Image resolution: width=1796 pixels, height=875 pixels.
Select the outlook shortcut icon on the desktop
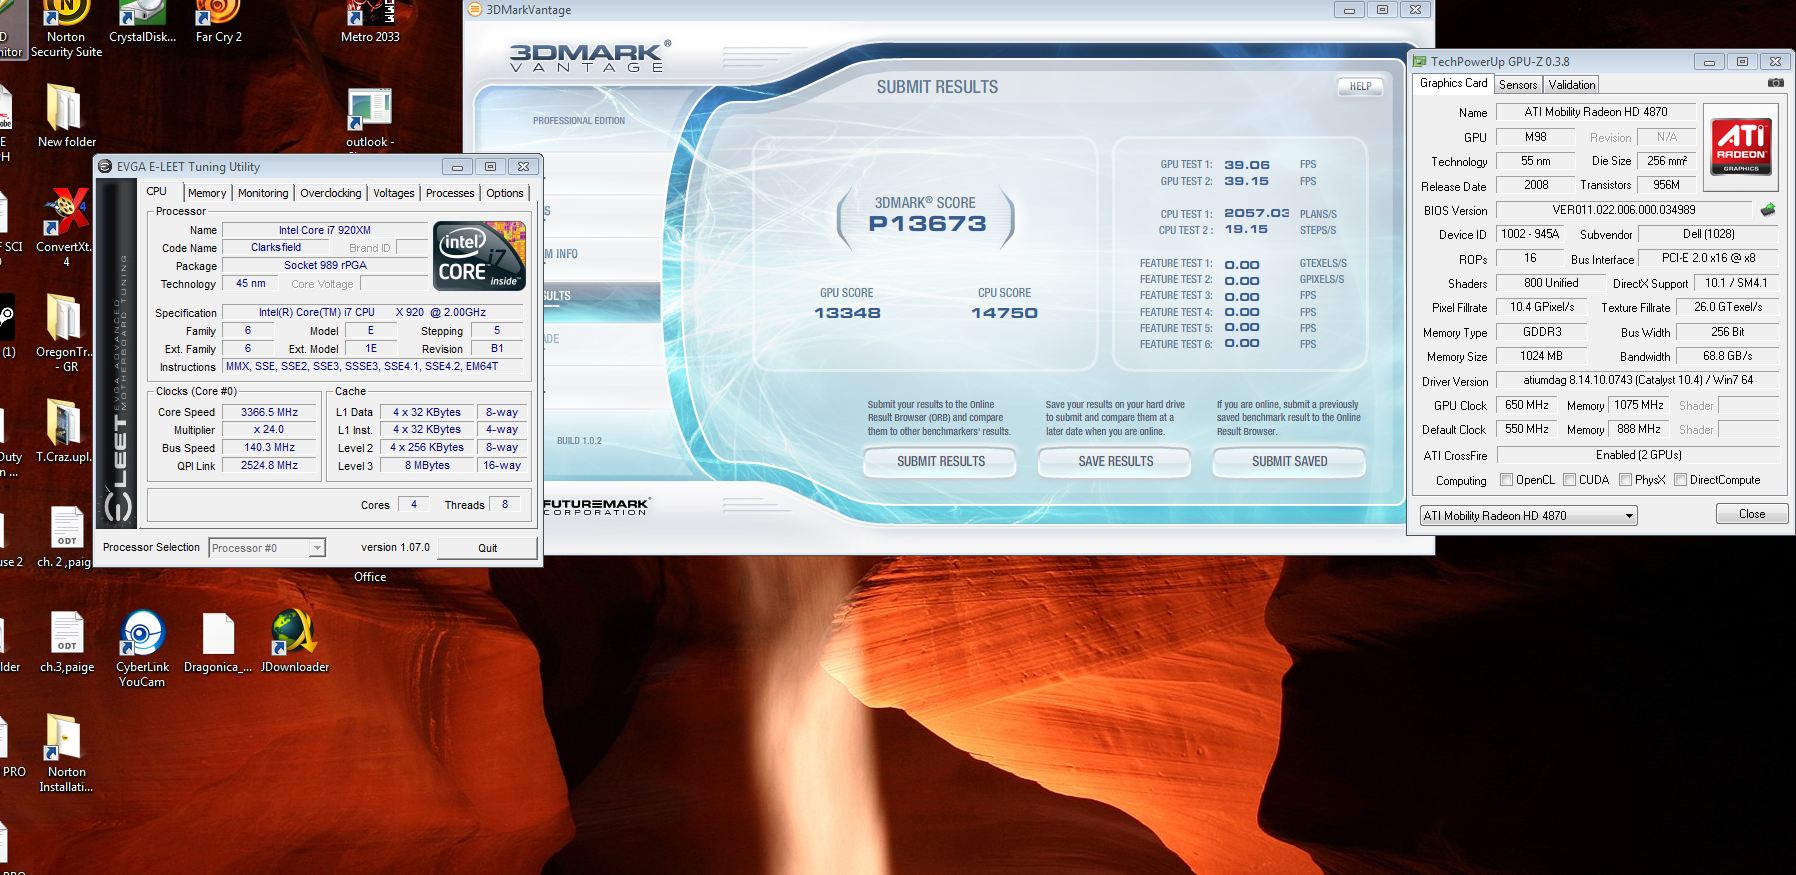tap(370, 118)
